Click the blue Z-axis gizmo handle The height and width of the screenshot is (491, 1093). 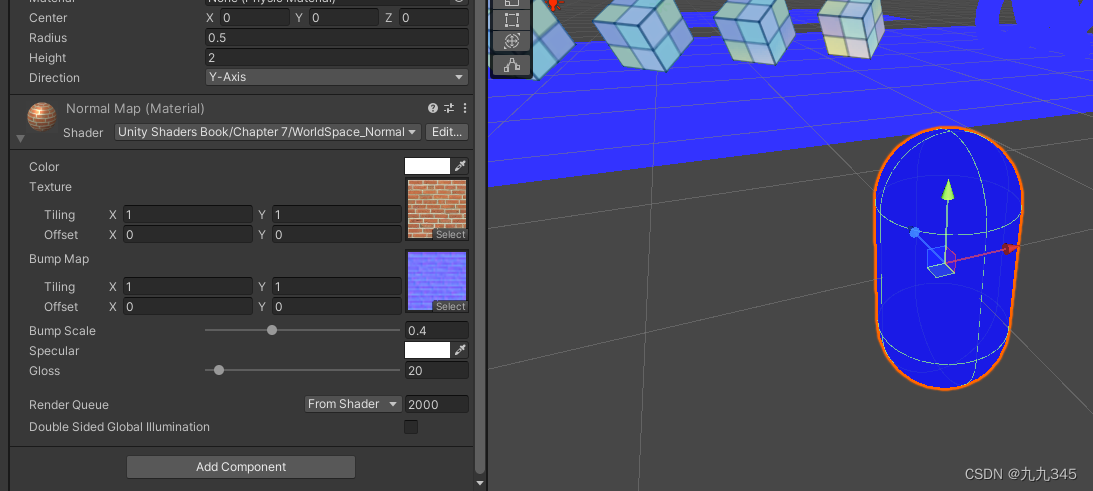click(915, 232)
